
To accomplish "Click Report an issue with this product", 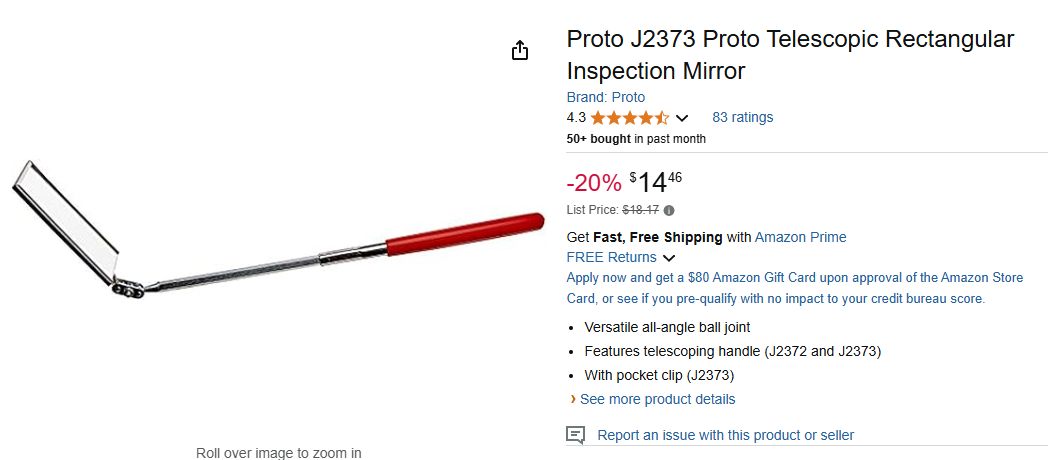I will 725,435.
